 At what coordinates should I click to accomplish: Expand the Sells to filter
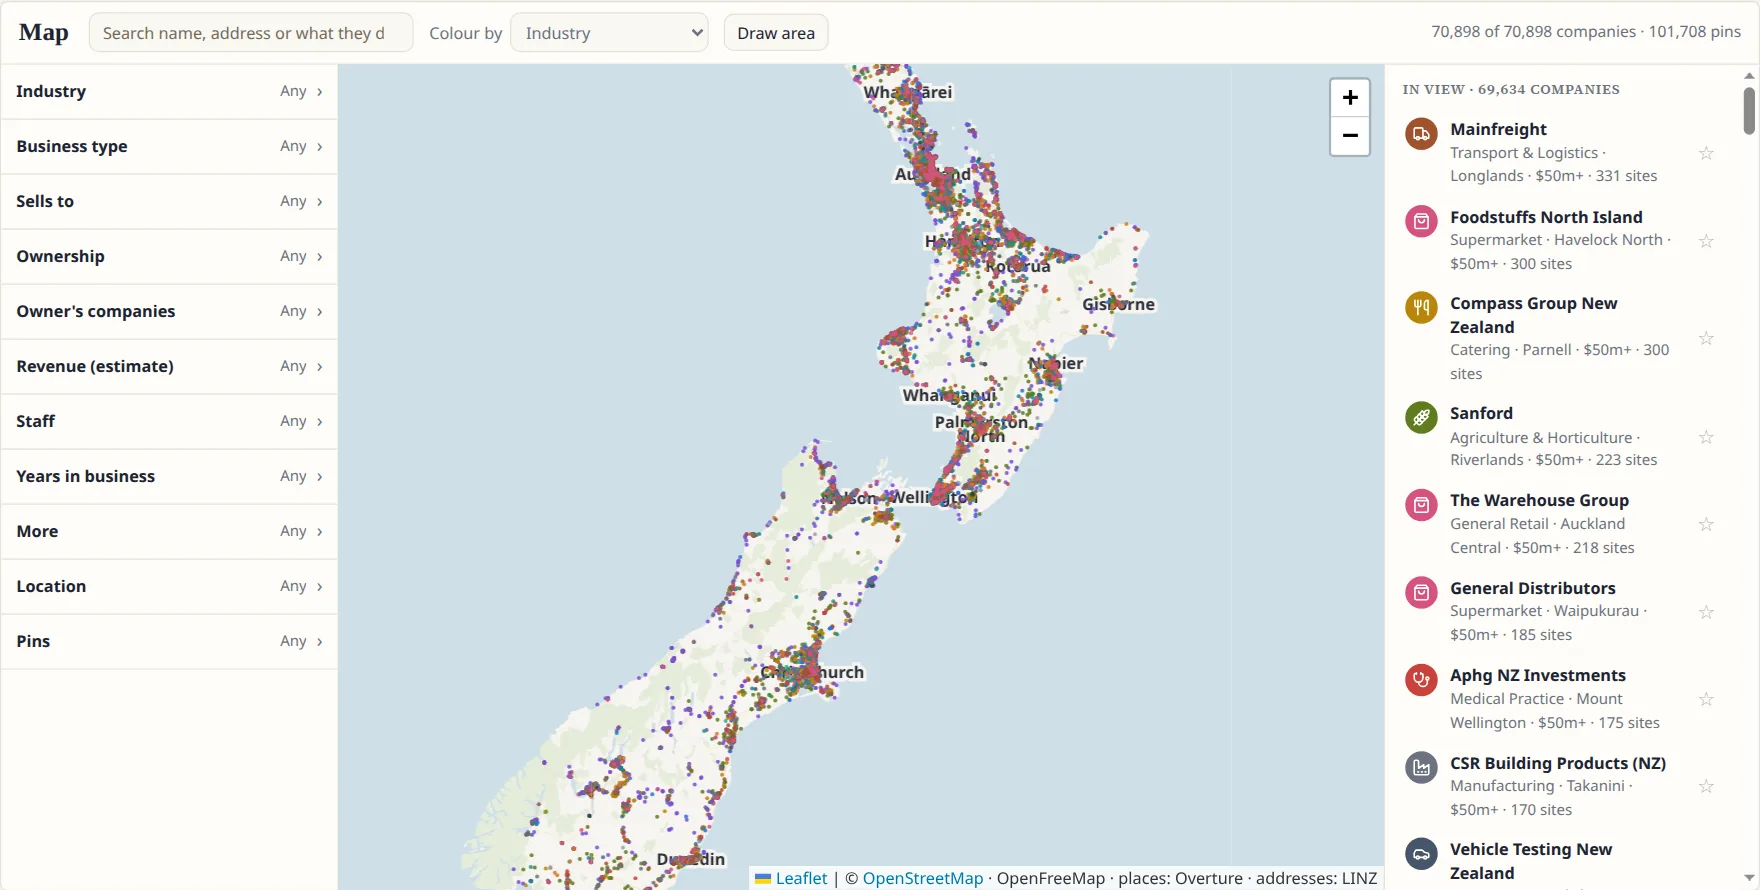(x=169, y=202)
